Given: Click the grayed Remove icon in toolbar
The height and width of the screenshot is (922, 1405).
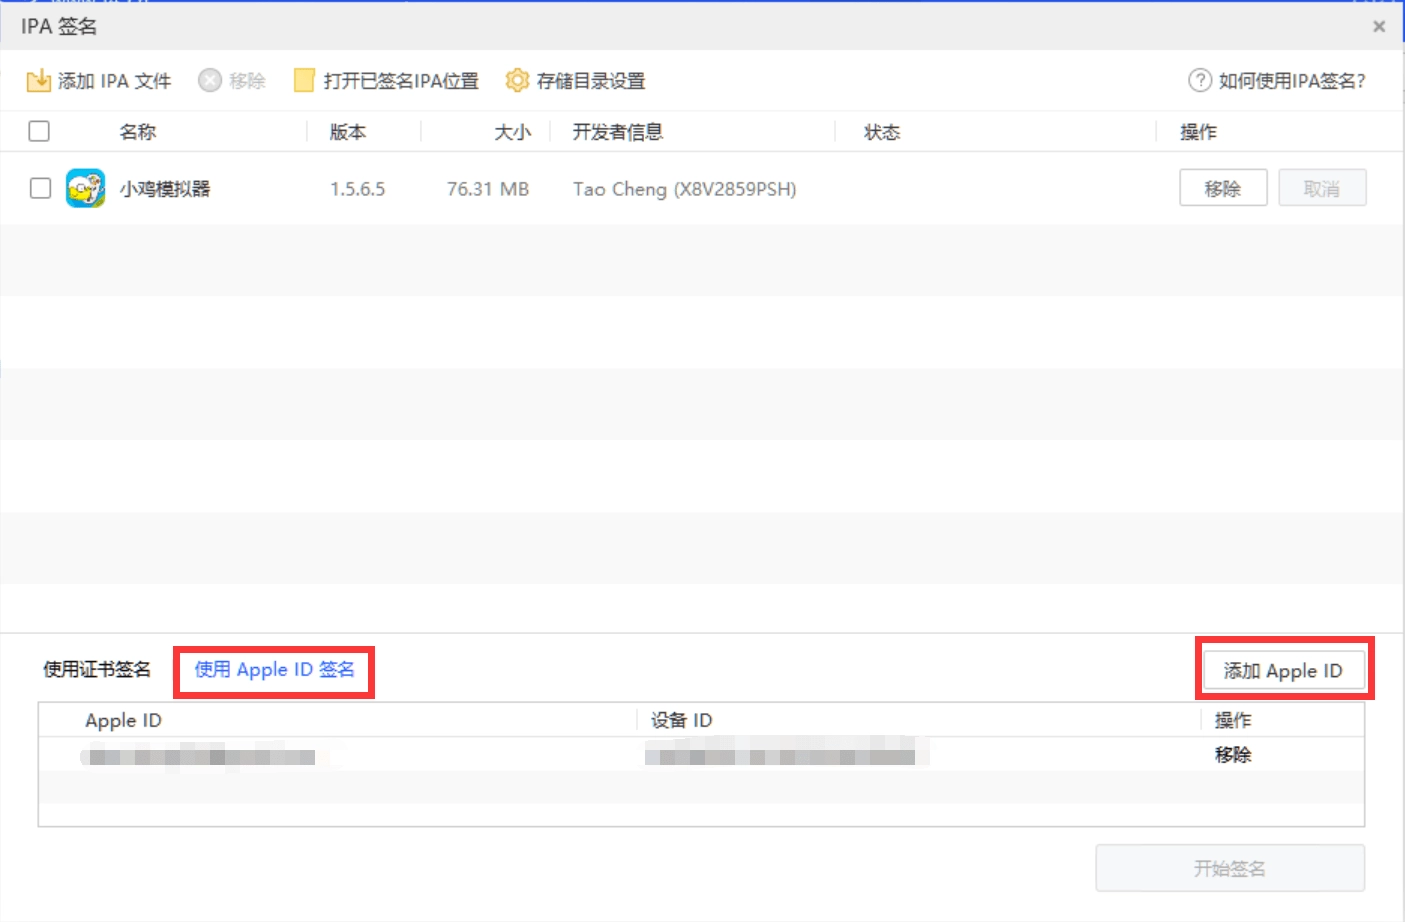Looking at the screenshot, I should (x=209, y=81).
